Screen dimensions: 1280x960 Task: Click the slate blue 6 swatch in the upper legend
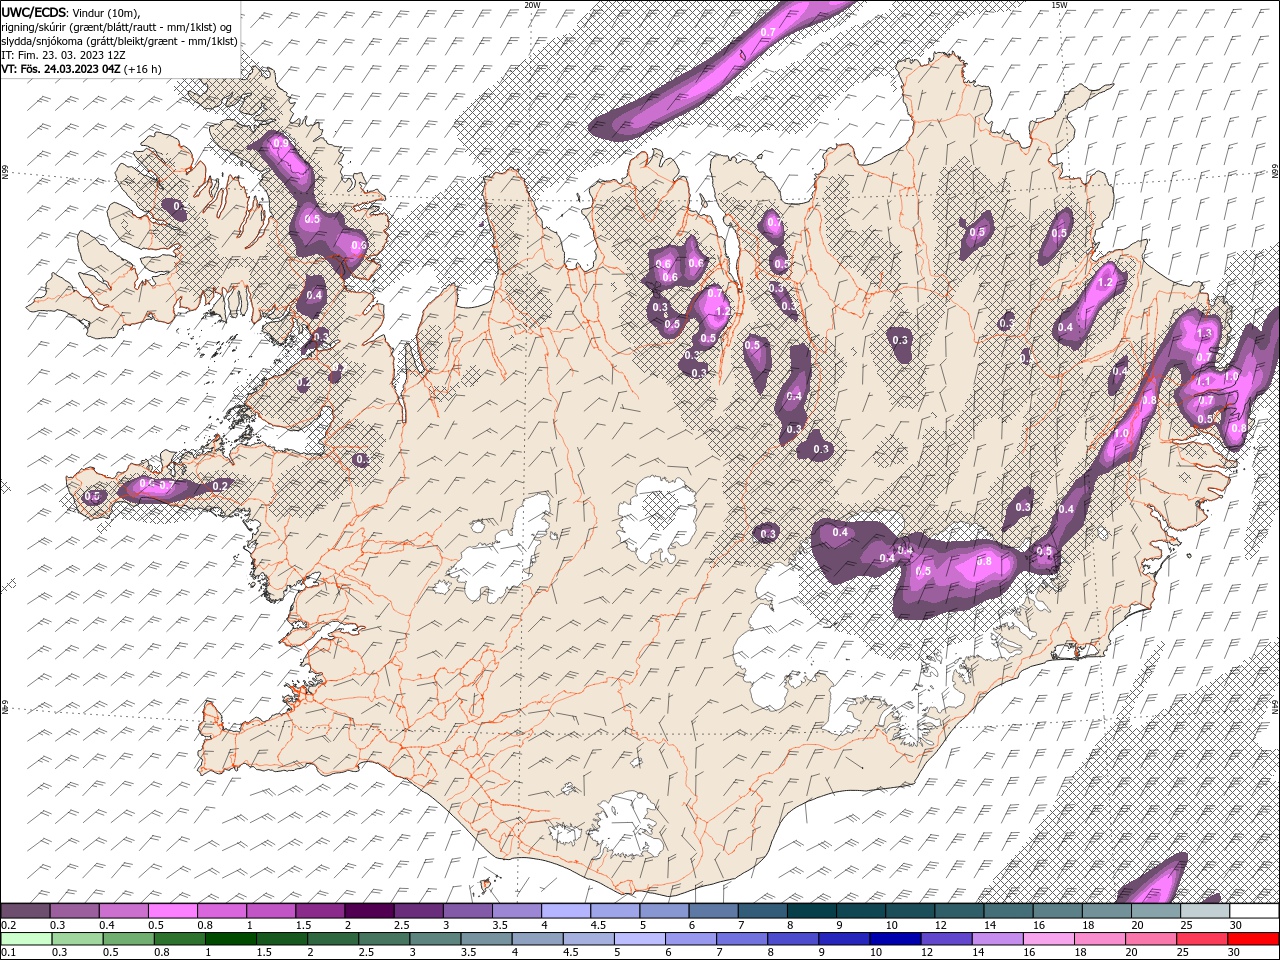click(713, 911)
